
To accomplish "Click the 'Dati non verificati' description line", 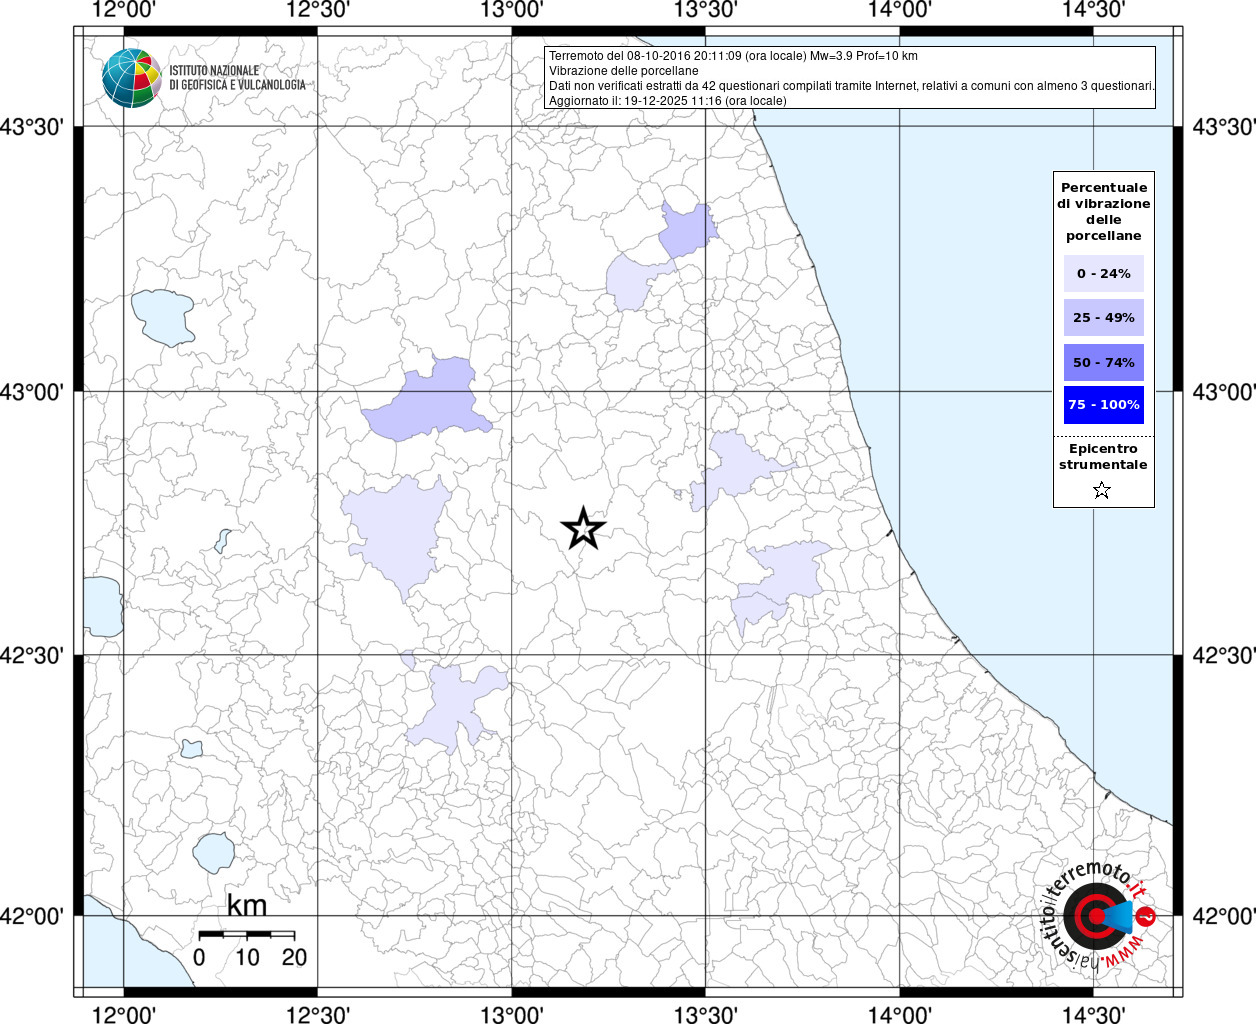I will tap(852, 86).
